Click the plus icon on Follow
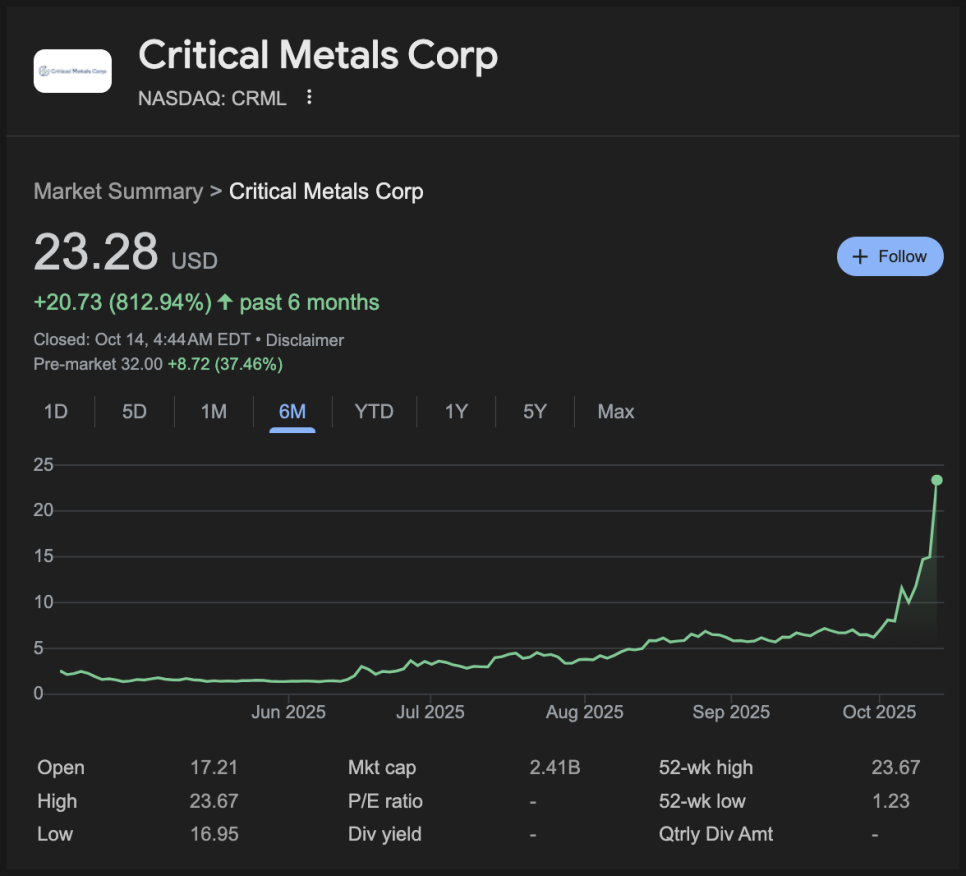Screen dimensions: 966x876 [859, 256]
